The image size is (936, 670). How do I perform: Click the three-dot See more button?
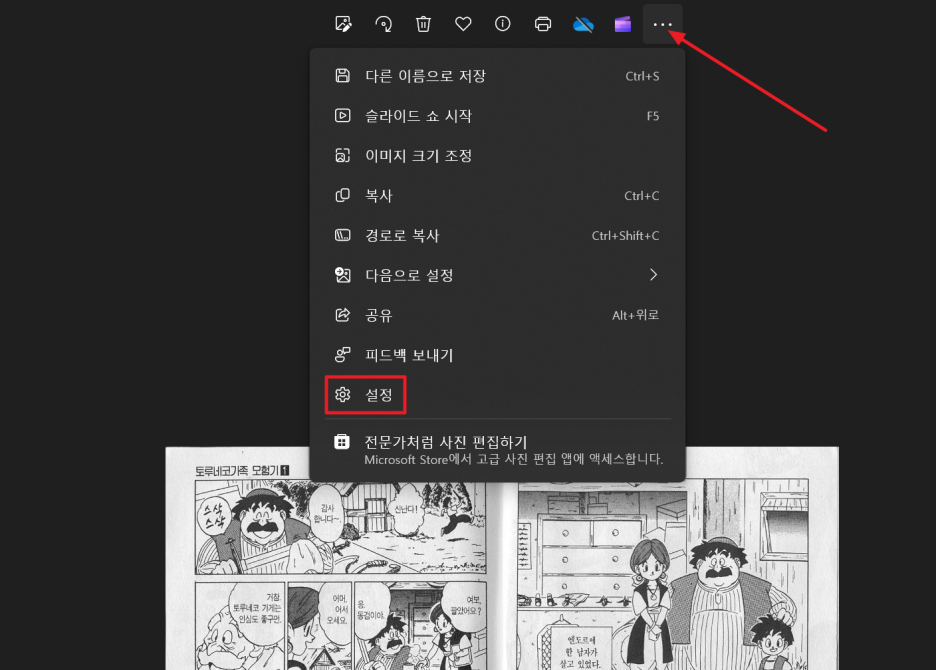(663, 24)
